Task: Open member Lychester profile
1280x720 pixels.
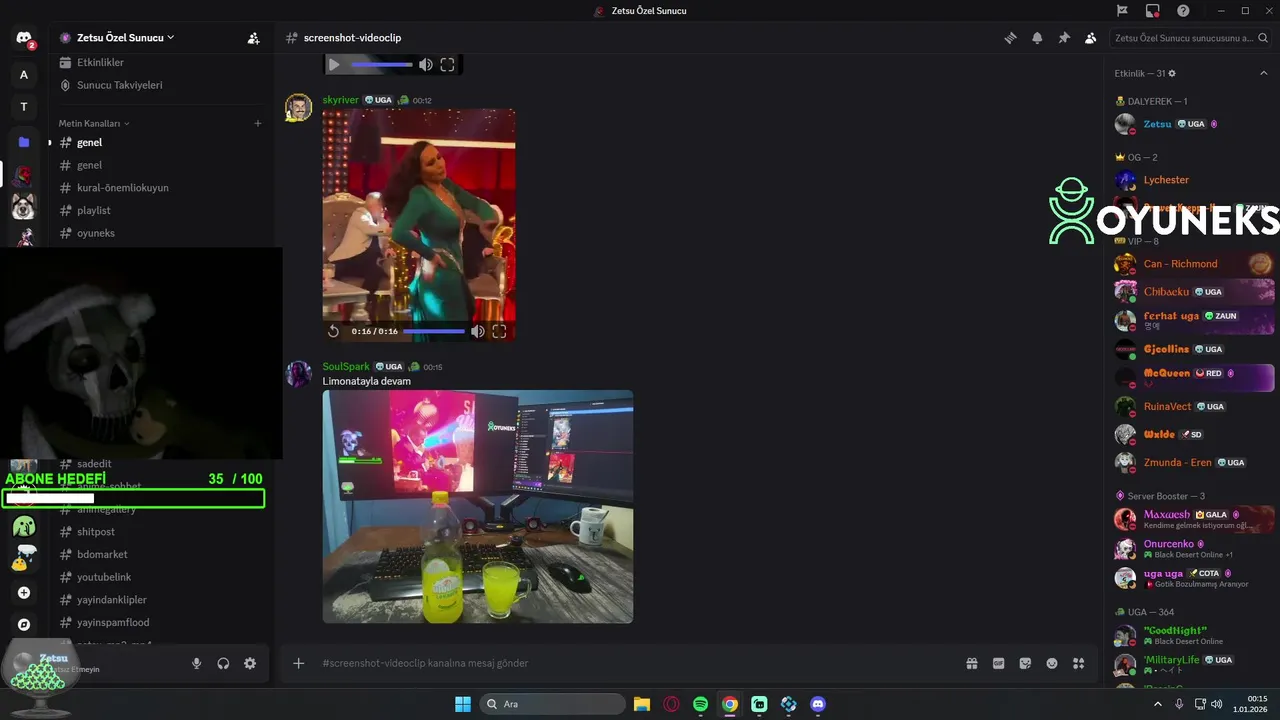Action: [x=1166, y=180]
